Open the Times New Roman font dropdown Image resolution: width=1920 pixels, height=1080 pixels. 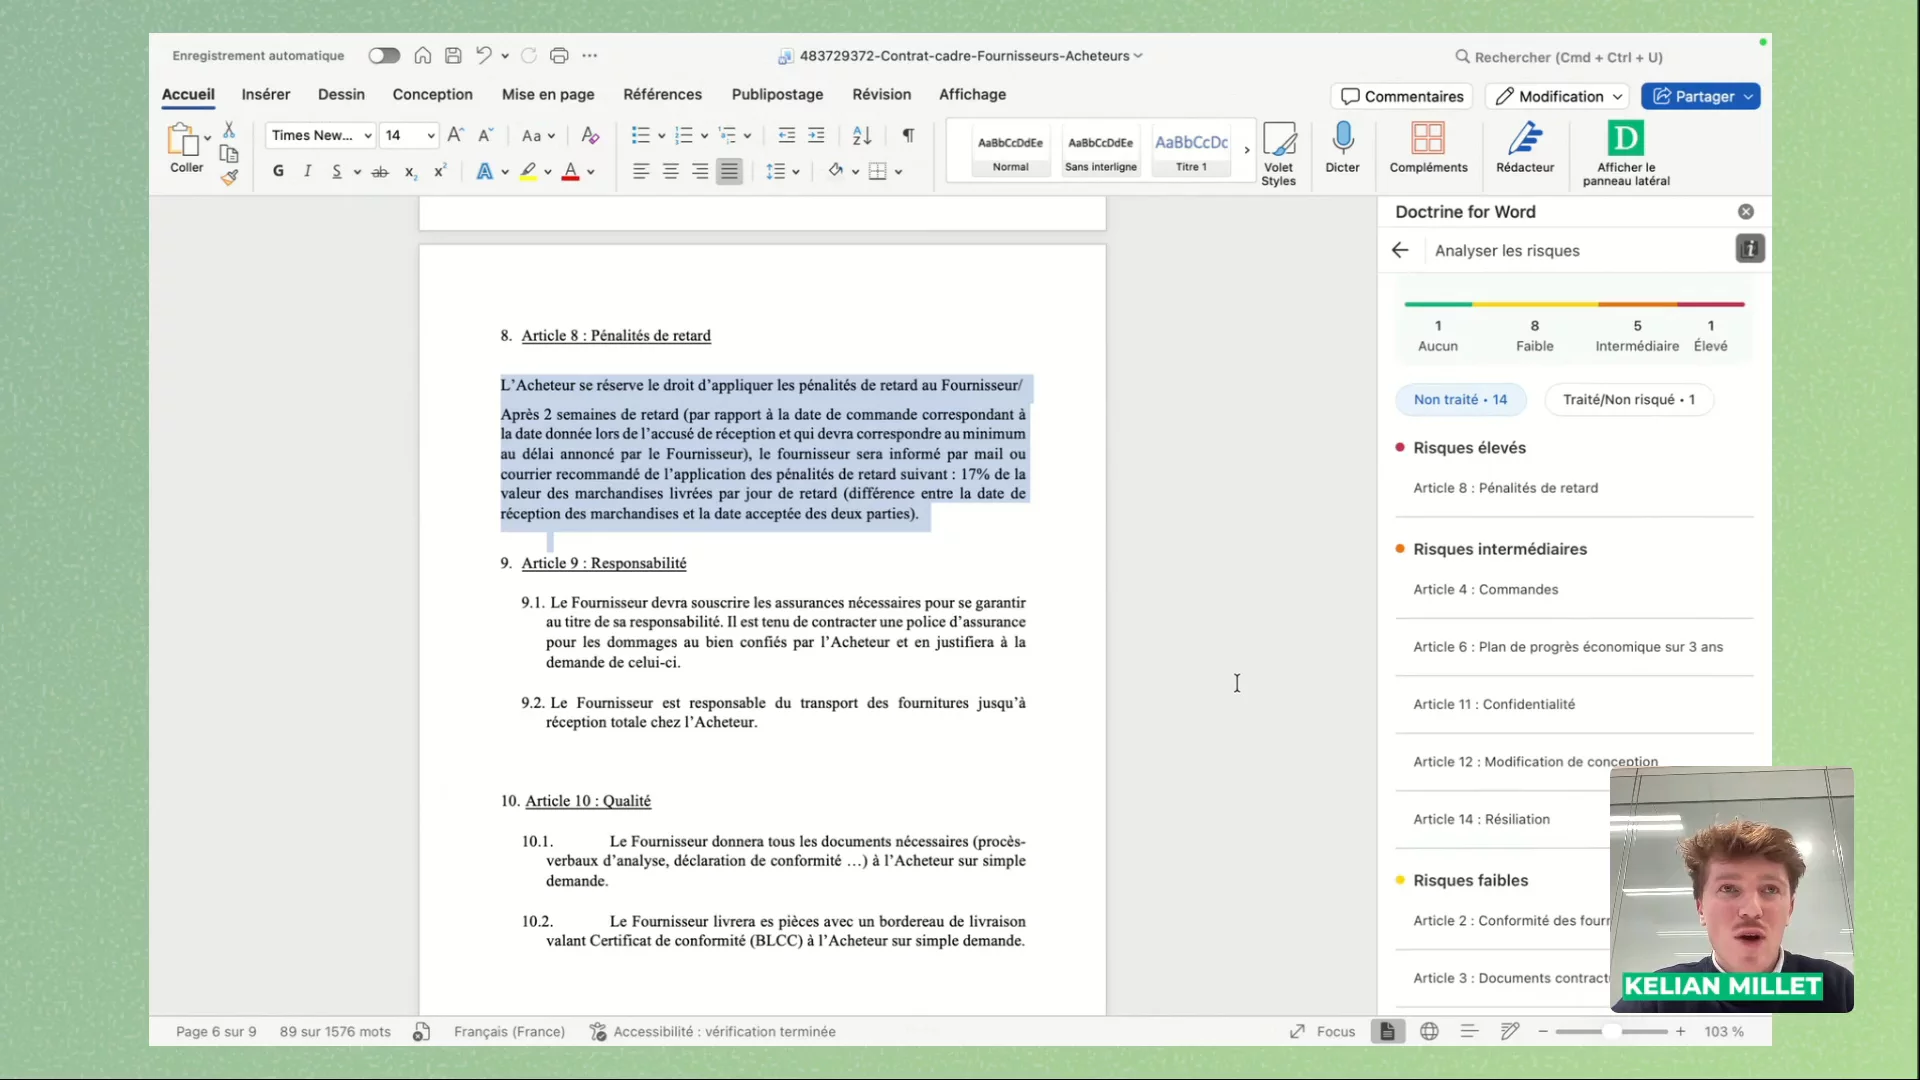pyautogui.click(x=321, y=135)
